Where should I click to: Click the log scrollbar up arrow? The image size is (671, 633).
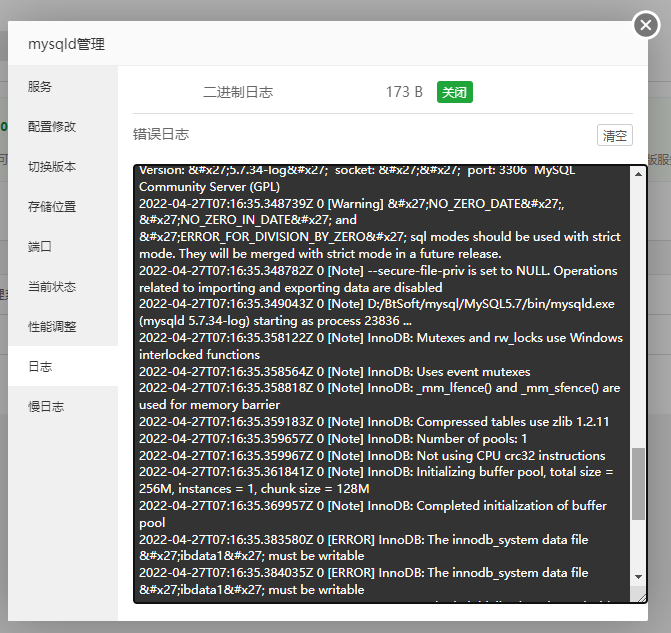(x=638, y=174)
